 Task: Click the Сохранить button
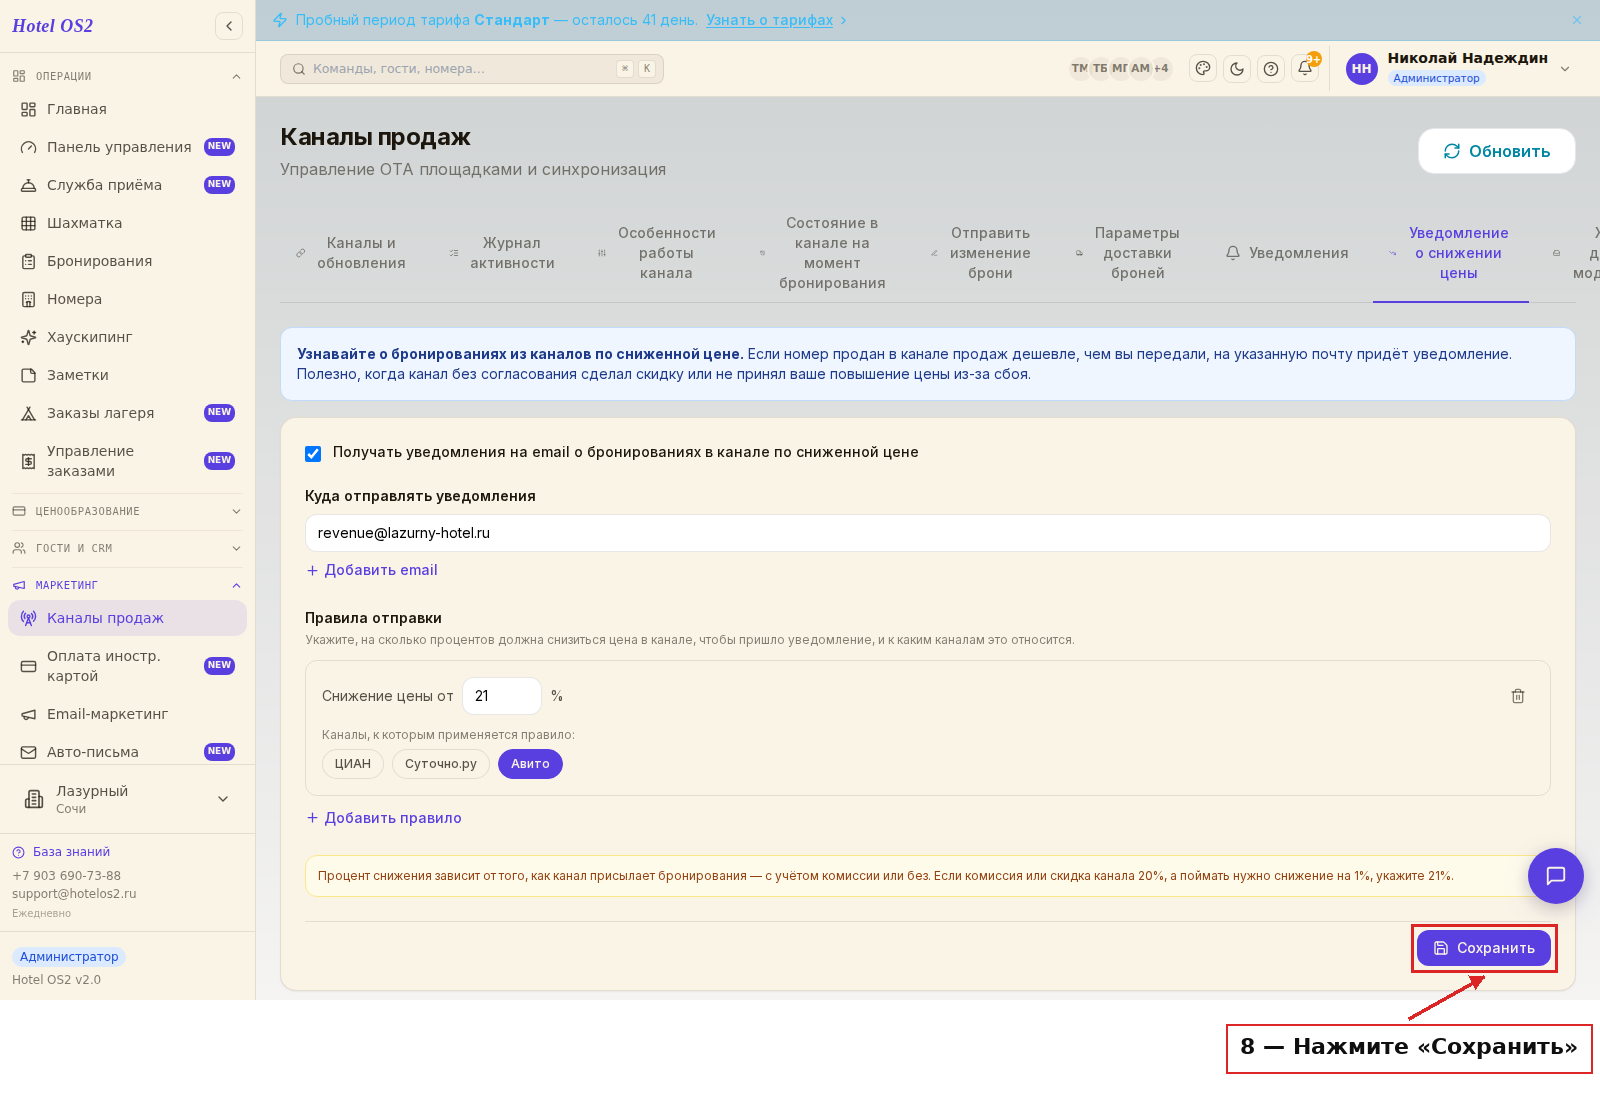point(1484,948)
